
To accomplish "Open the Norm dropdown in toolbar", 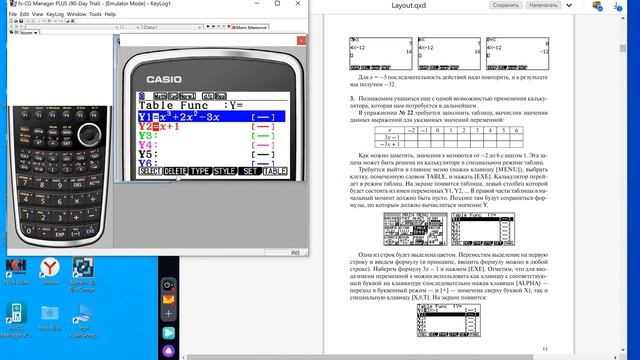I will tap(29, 33).
